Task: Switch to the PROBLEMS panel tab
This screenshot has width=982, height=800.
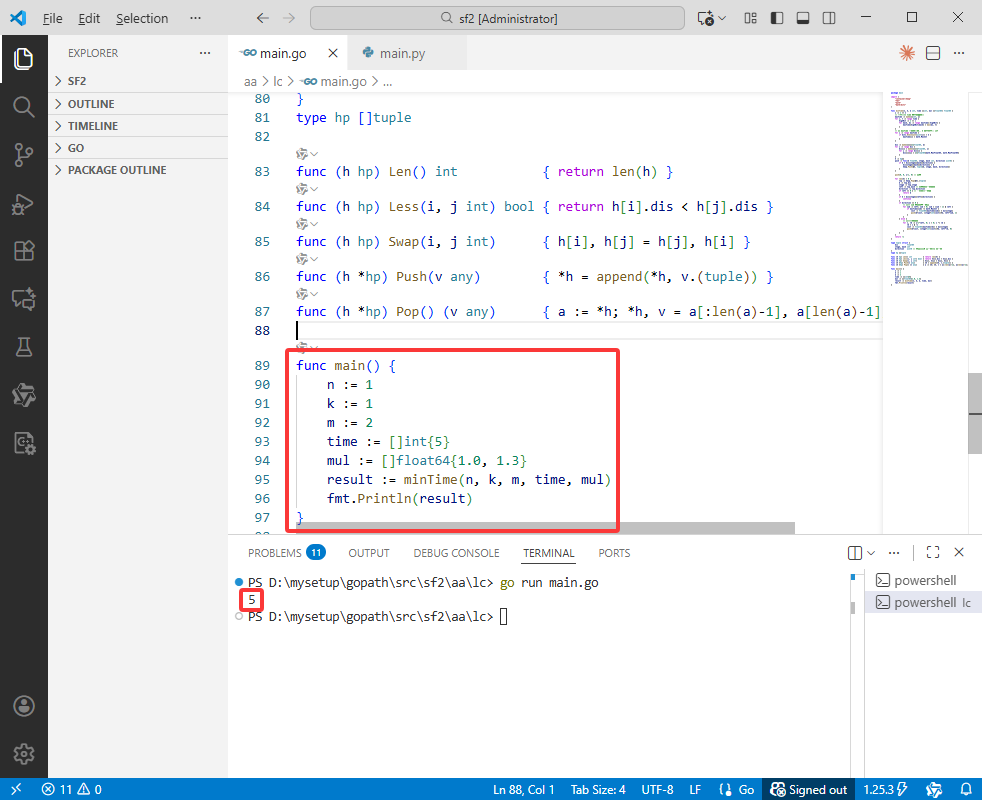Action: click(286, 553)
